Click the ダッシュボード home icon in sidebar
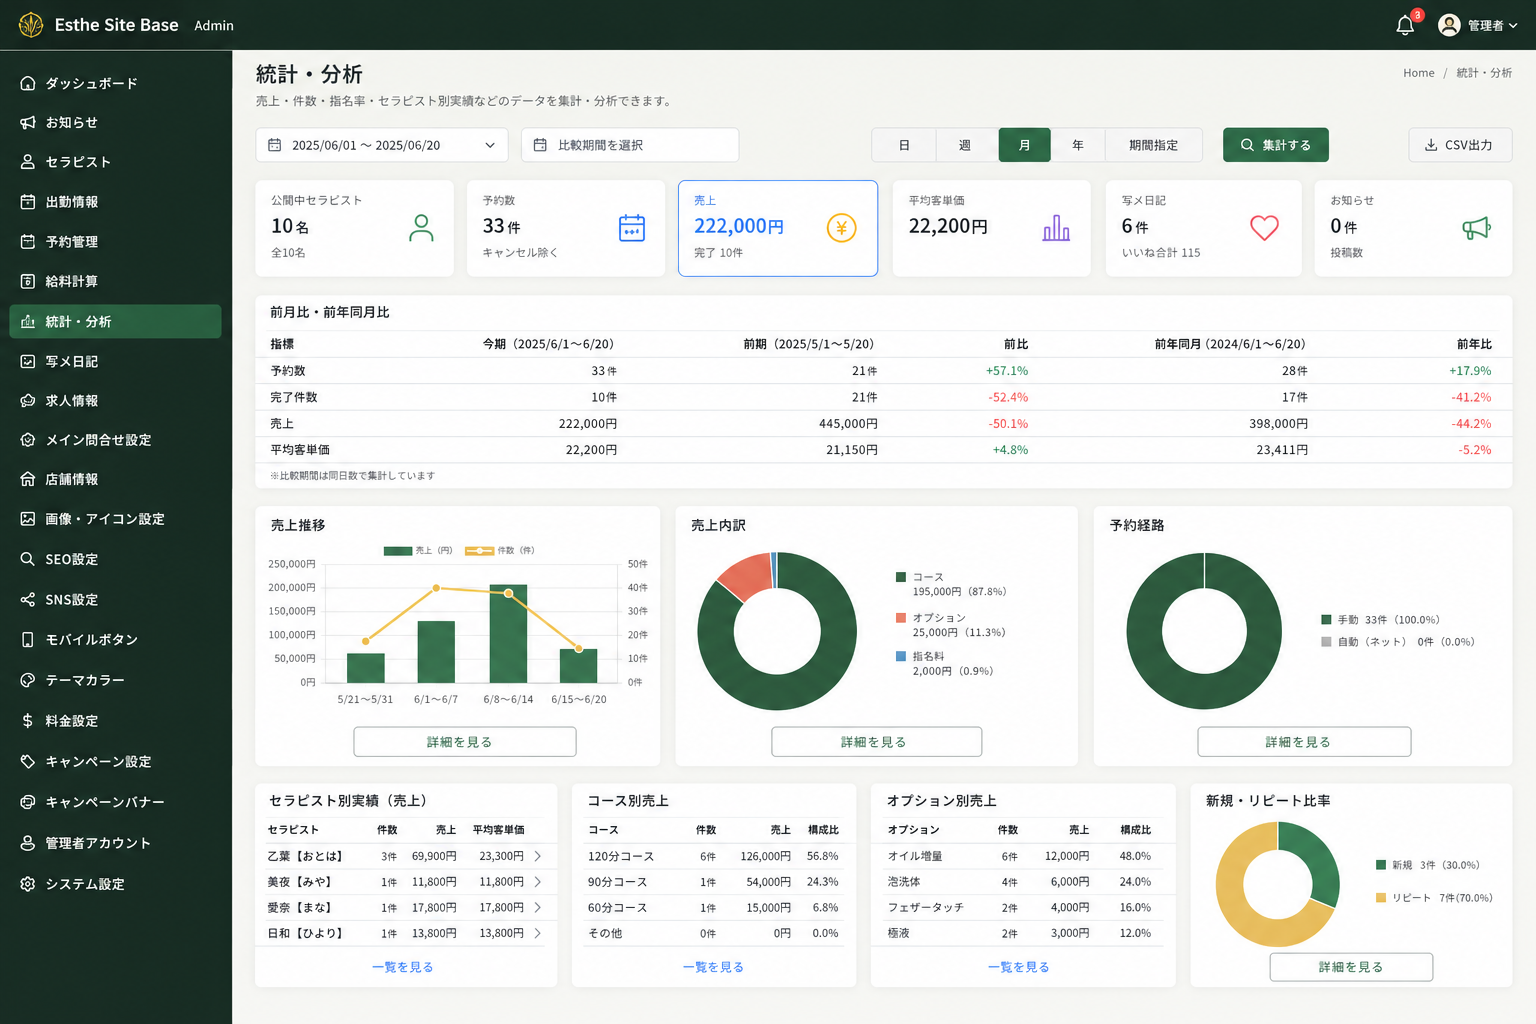This screenshot has height=1024, width=1536. [x=28, y=83]
